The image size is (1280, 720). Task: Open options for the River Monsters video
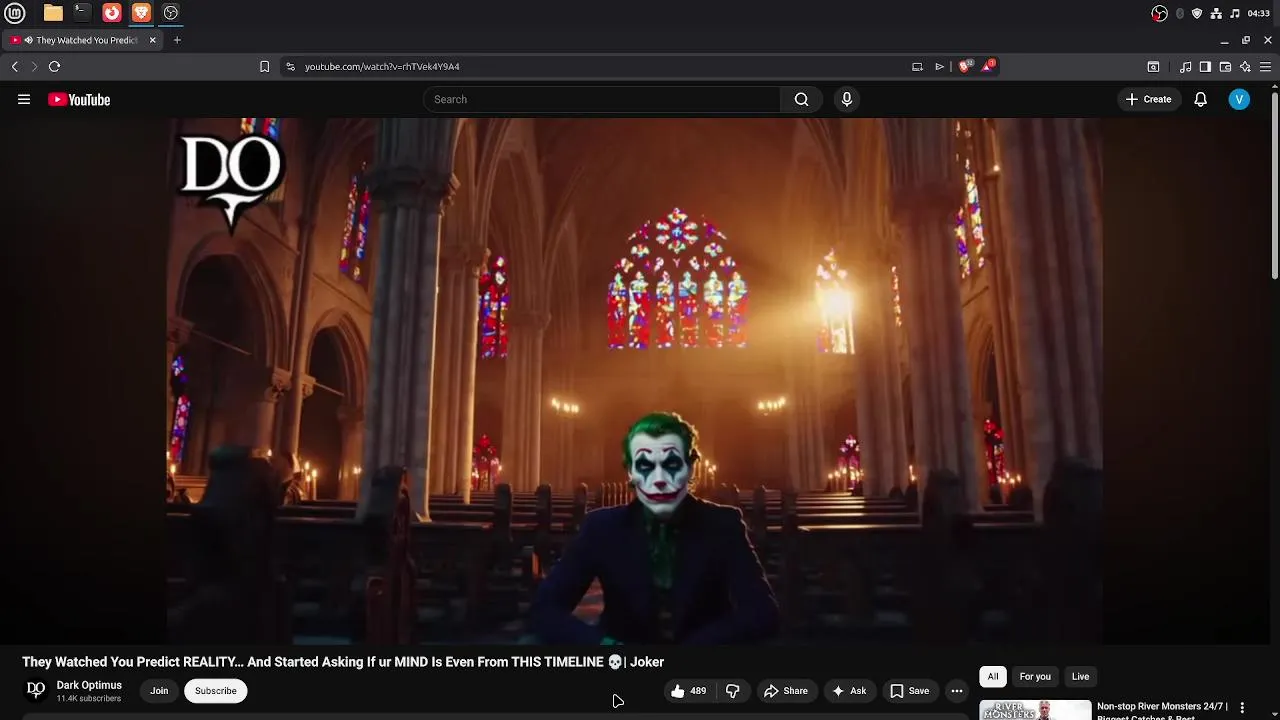click(1242, 707)
